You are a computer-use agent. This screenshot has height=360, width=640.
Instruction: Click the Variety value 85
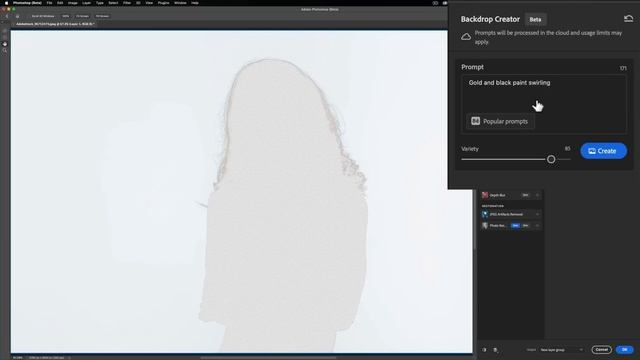point(567,149)
